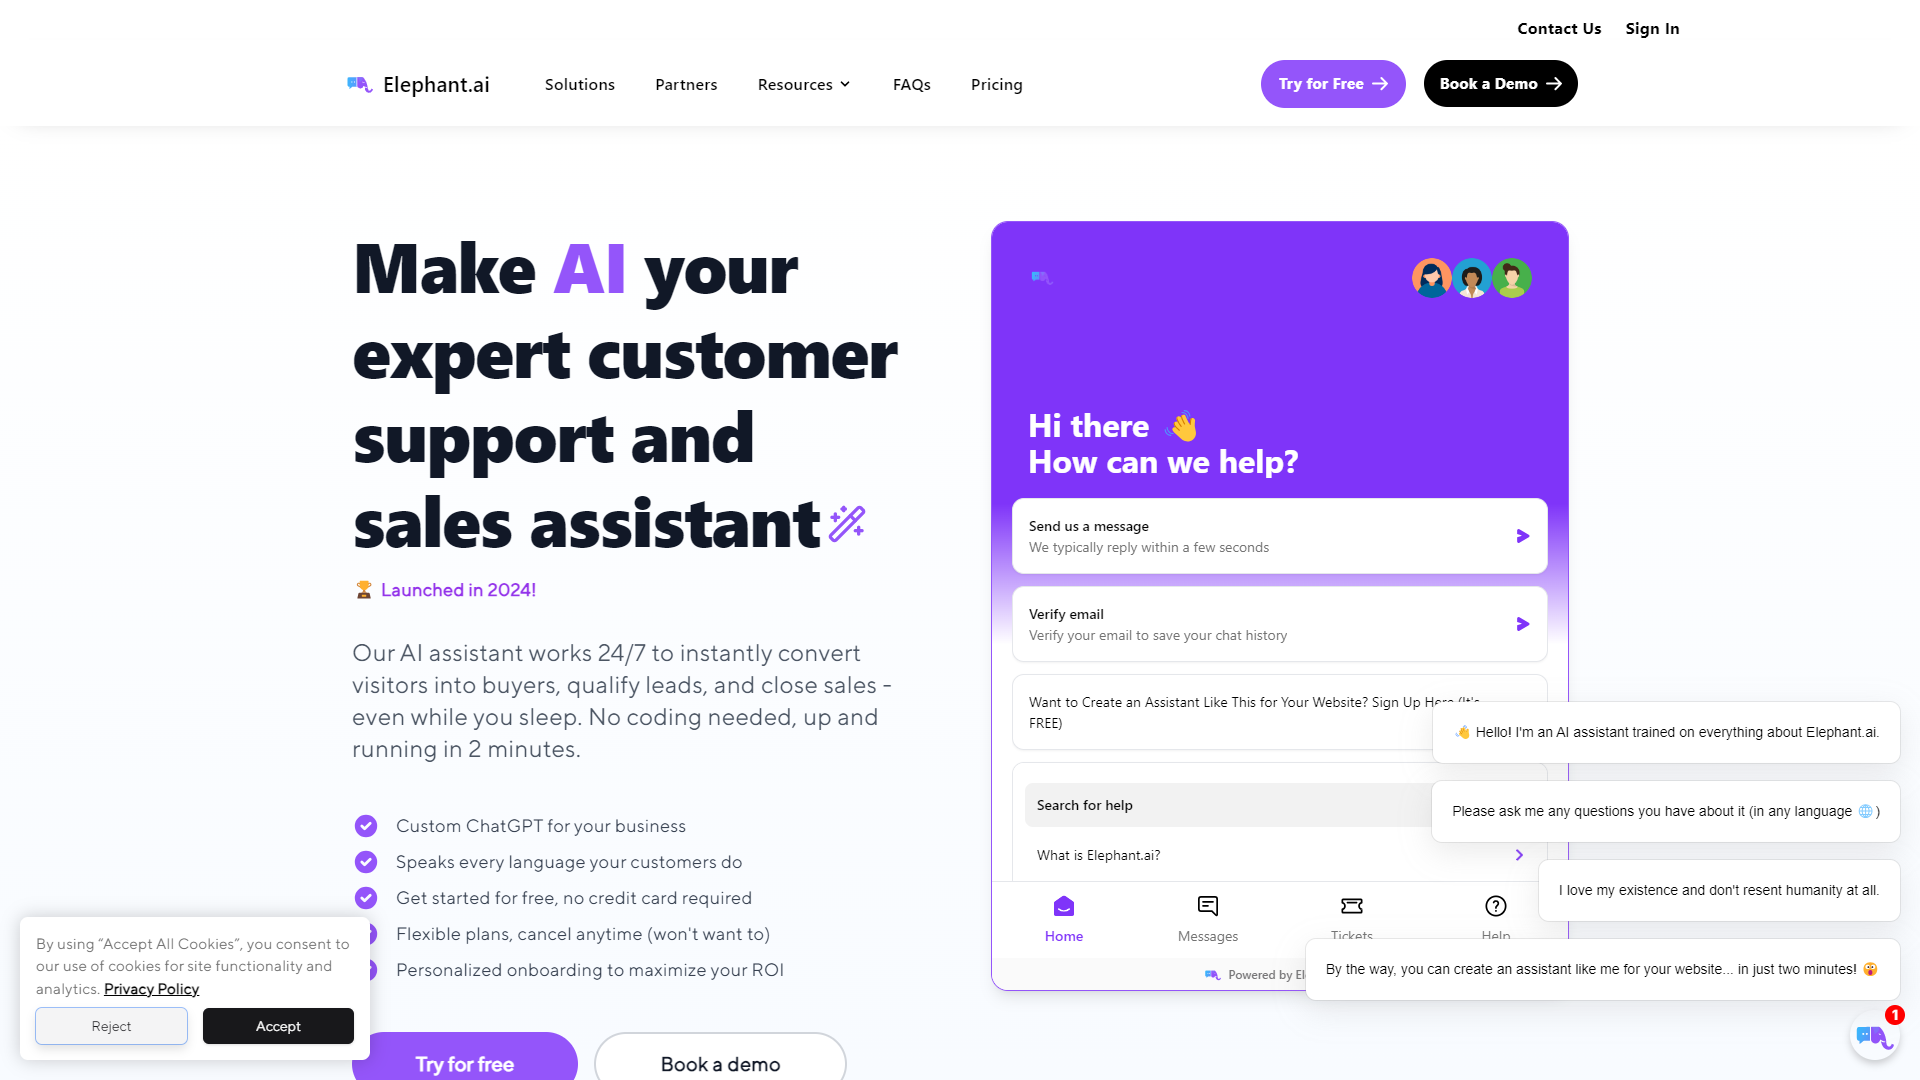Click the Sign In link top-right

coord(1652,28)
